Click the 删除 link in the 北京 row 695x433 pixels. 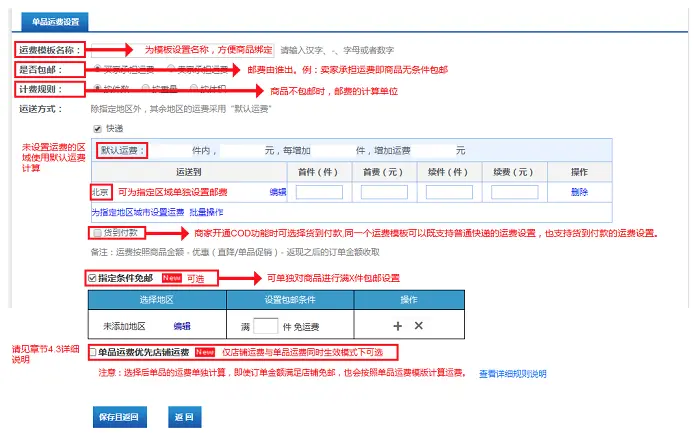tap(579, 192)
